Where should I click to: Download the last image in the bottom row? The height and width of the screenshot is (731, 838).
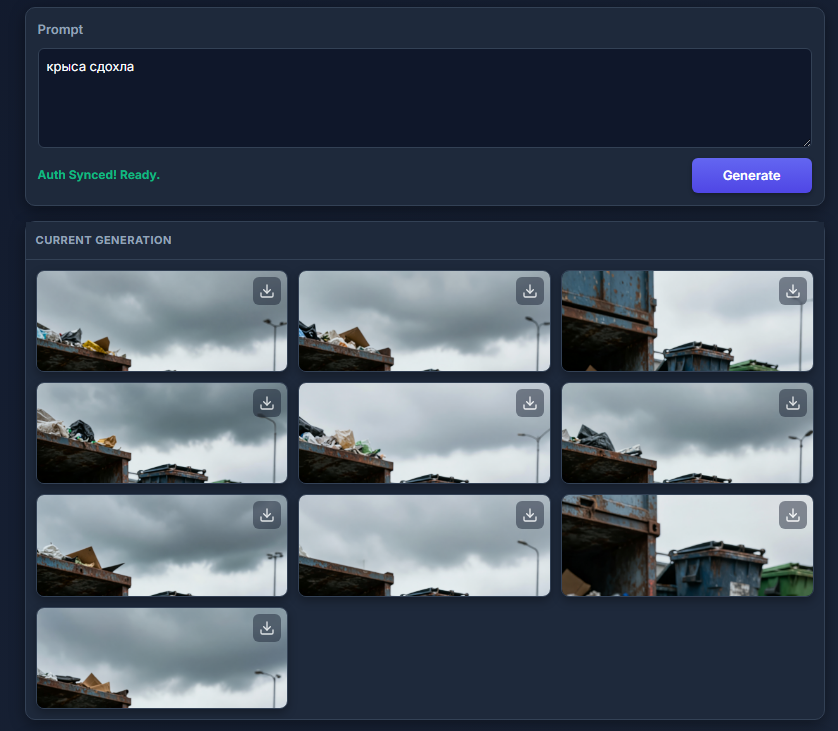267,628
